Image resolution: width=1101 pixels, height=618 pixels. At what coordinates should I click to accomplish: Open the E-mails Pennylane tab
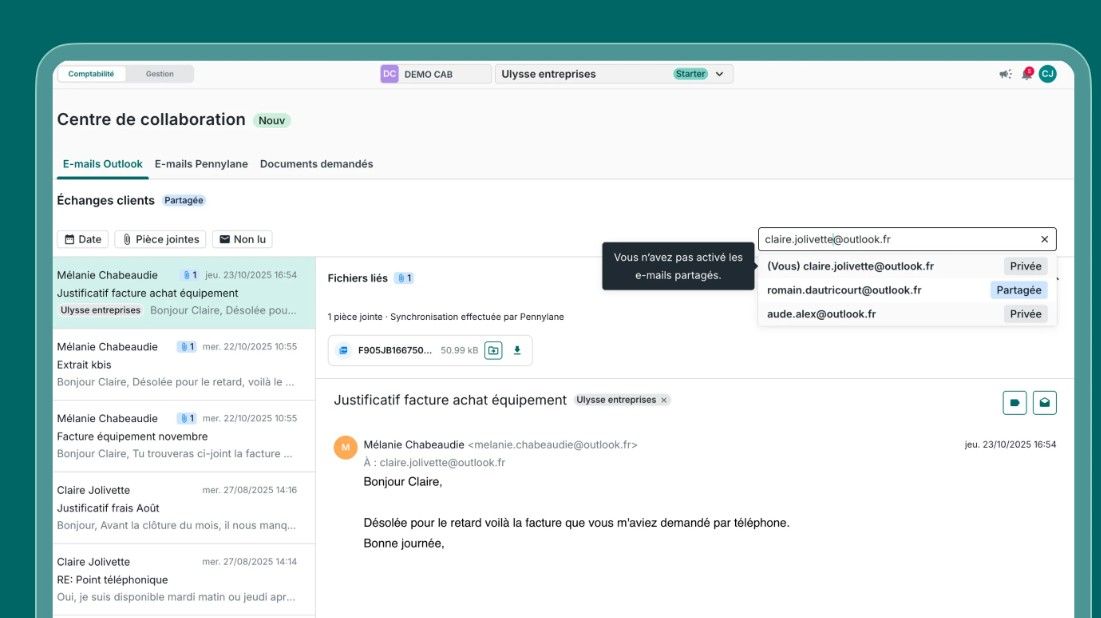coord(201,164)
